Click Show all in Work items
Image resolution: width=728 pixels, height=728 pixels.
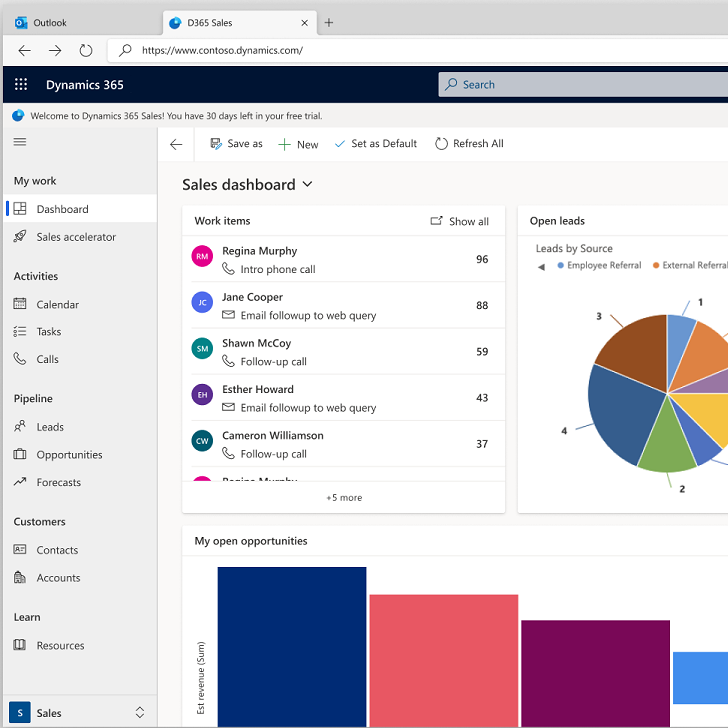[459, 221]
